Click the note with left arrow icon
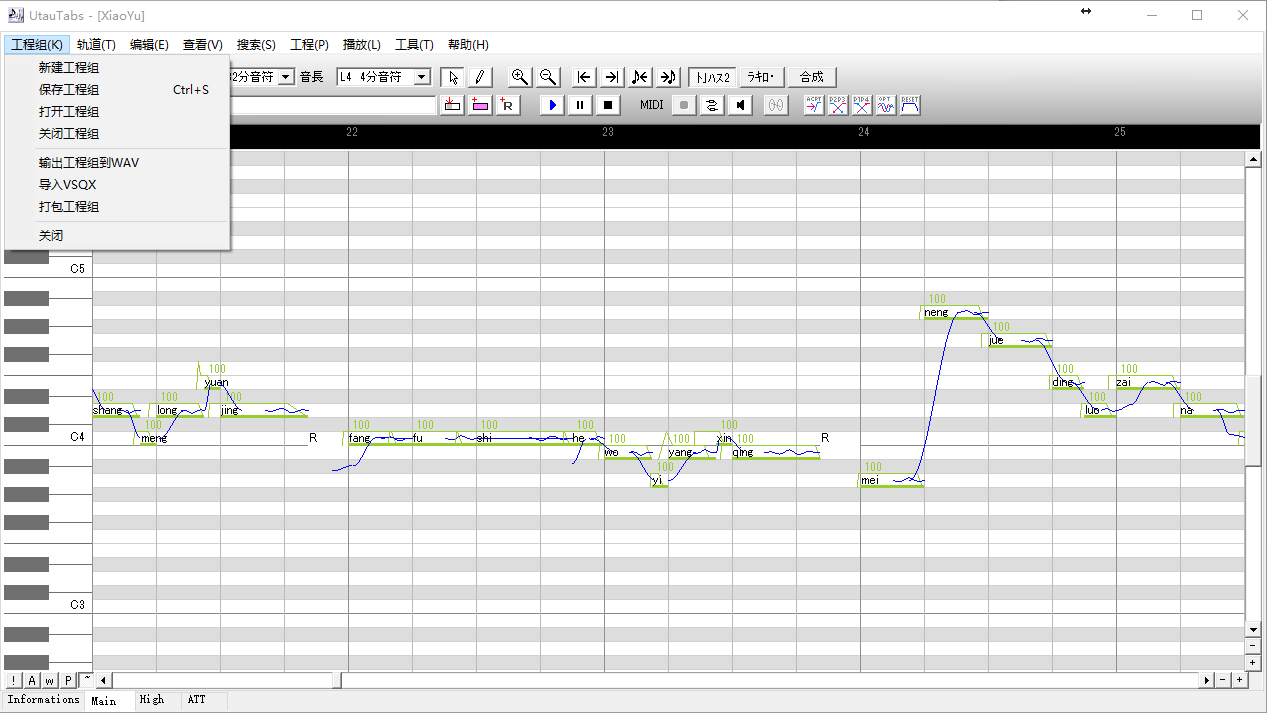The height and width of the screenshot is (713, 1267). point(640,77)
